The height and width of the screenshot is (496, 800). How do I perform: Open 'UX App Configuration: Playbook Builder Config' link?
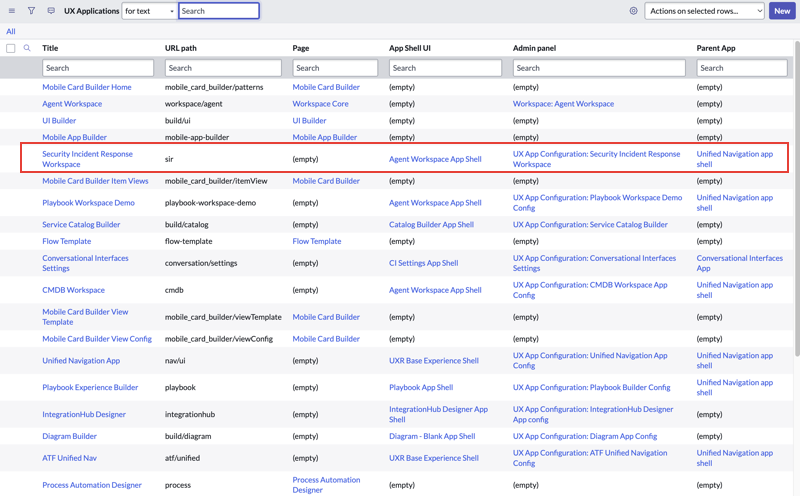591,387
